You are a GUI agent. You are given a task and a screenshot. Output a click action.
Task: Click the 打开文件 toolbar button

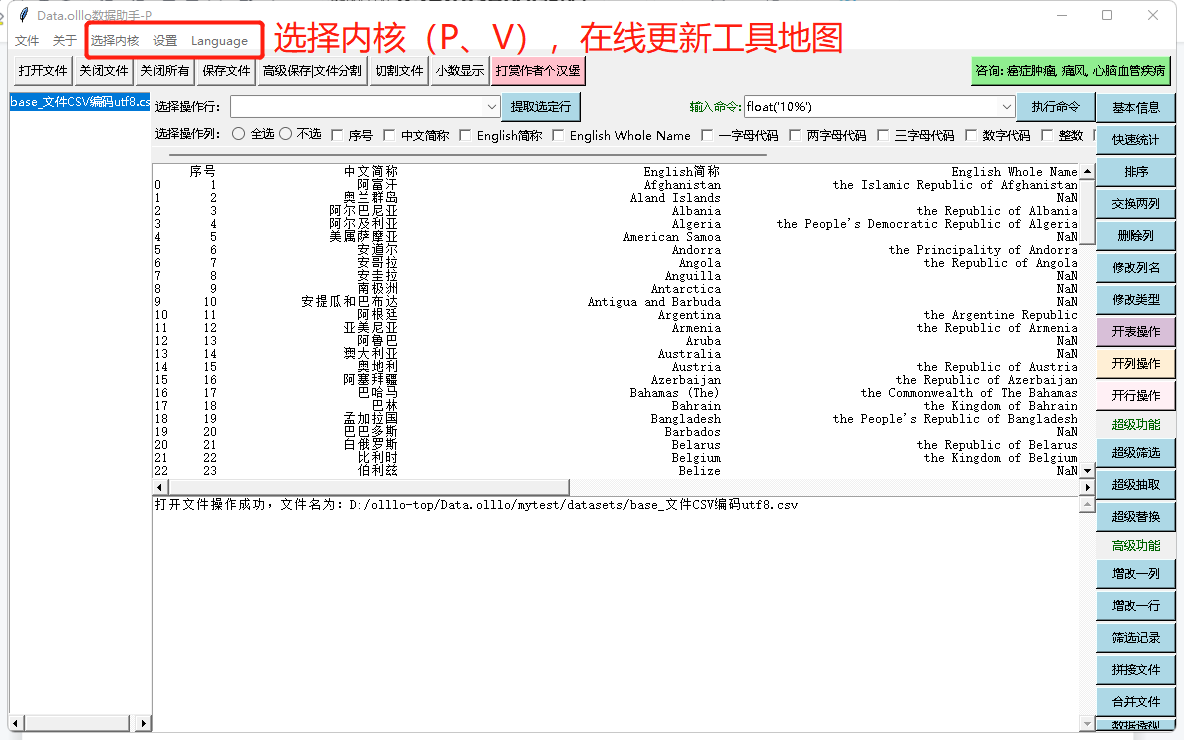pyautogui.click(x=43, y=71)
